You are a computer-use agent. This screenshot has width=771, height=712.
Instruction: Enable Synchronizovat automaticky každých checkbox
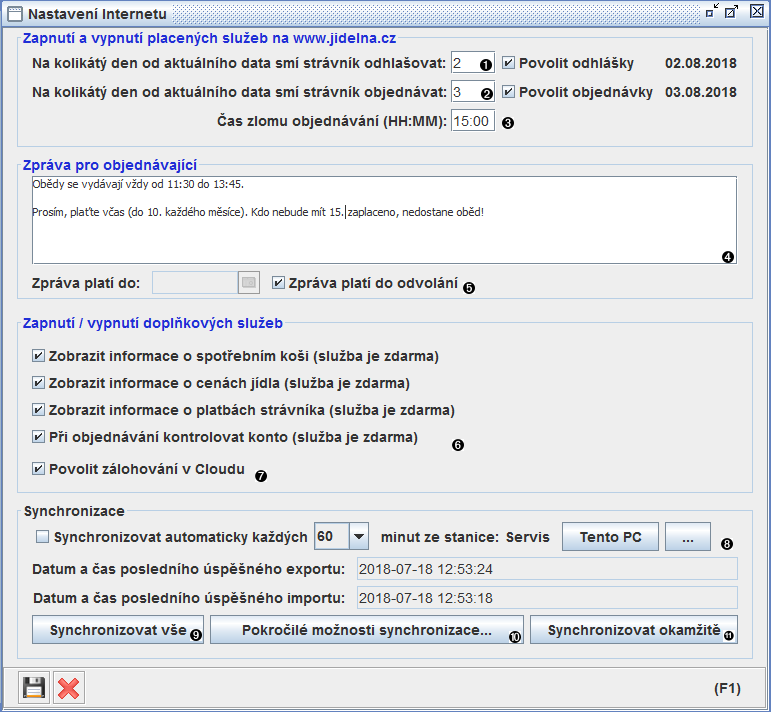(42, 537)
